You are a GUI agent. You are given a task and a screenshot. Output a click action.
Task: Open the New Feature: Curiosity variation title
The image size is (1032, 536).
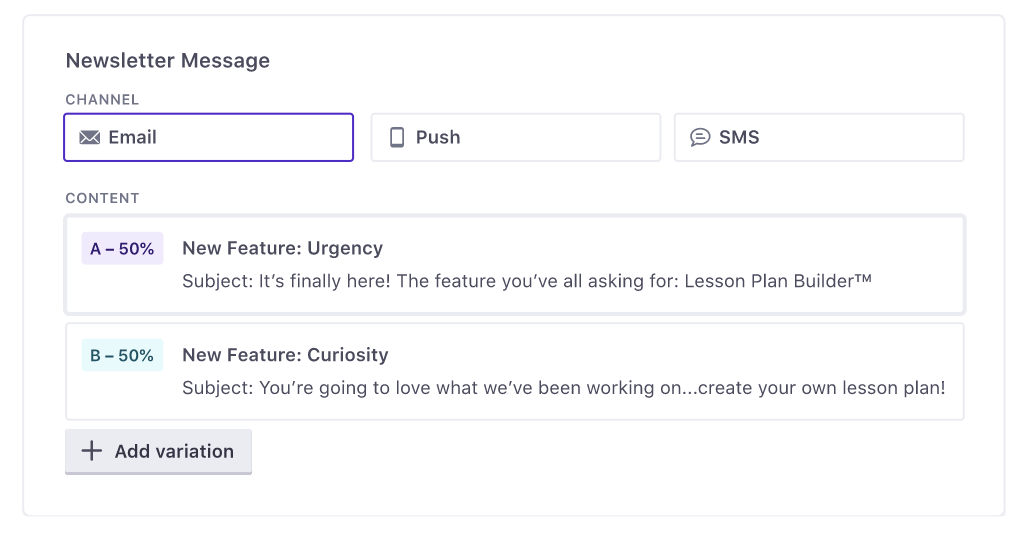(285, 355)
